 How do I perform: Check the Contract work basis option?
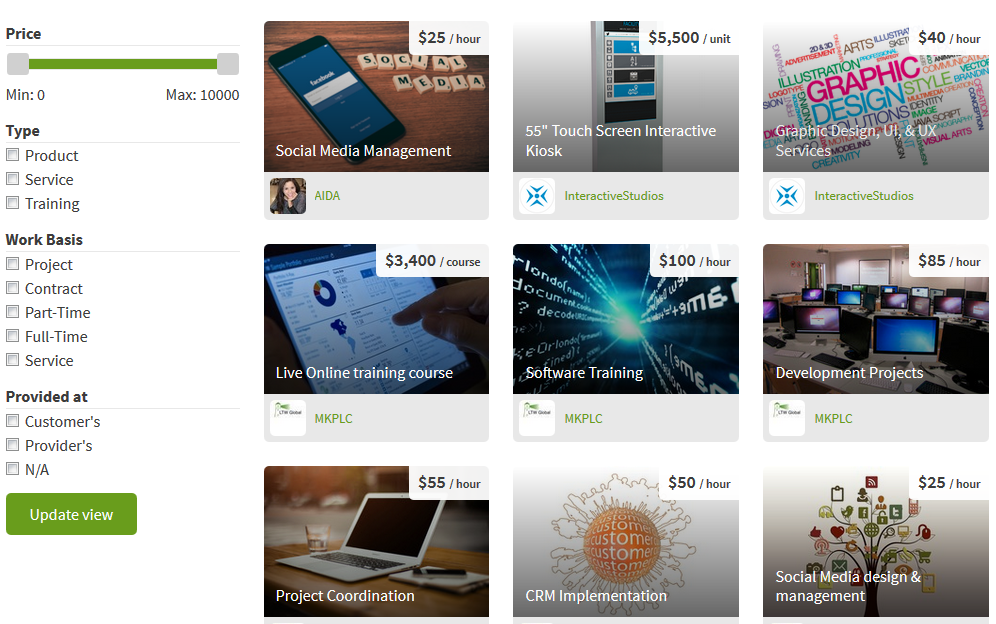click(x=12, y=288)
